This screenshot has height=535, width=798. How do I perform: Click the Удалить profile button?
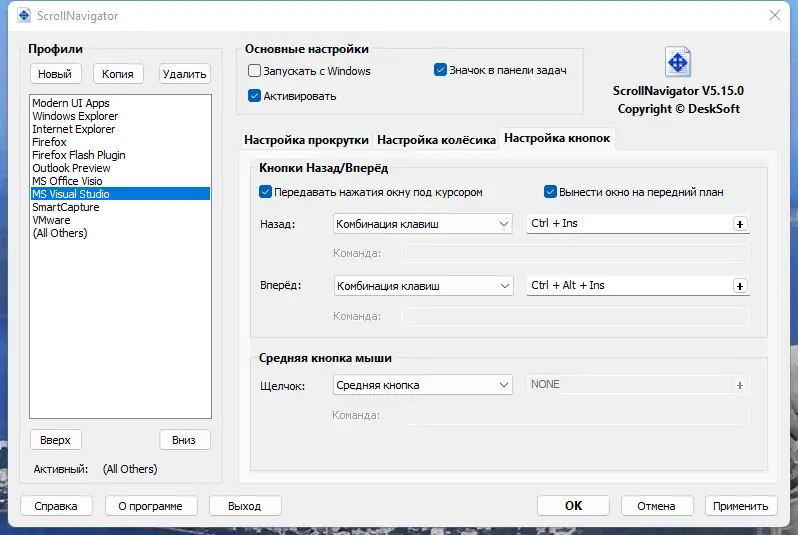[184, 74]
